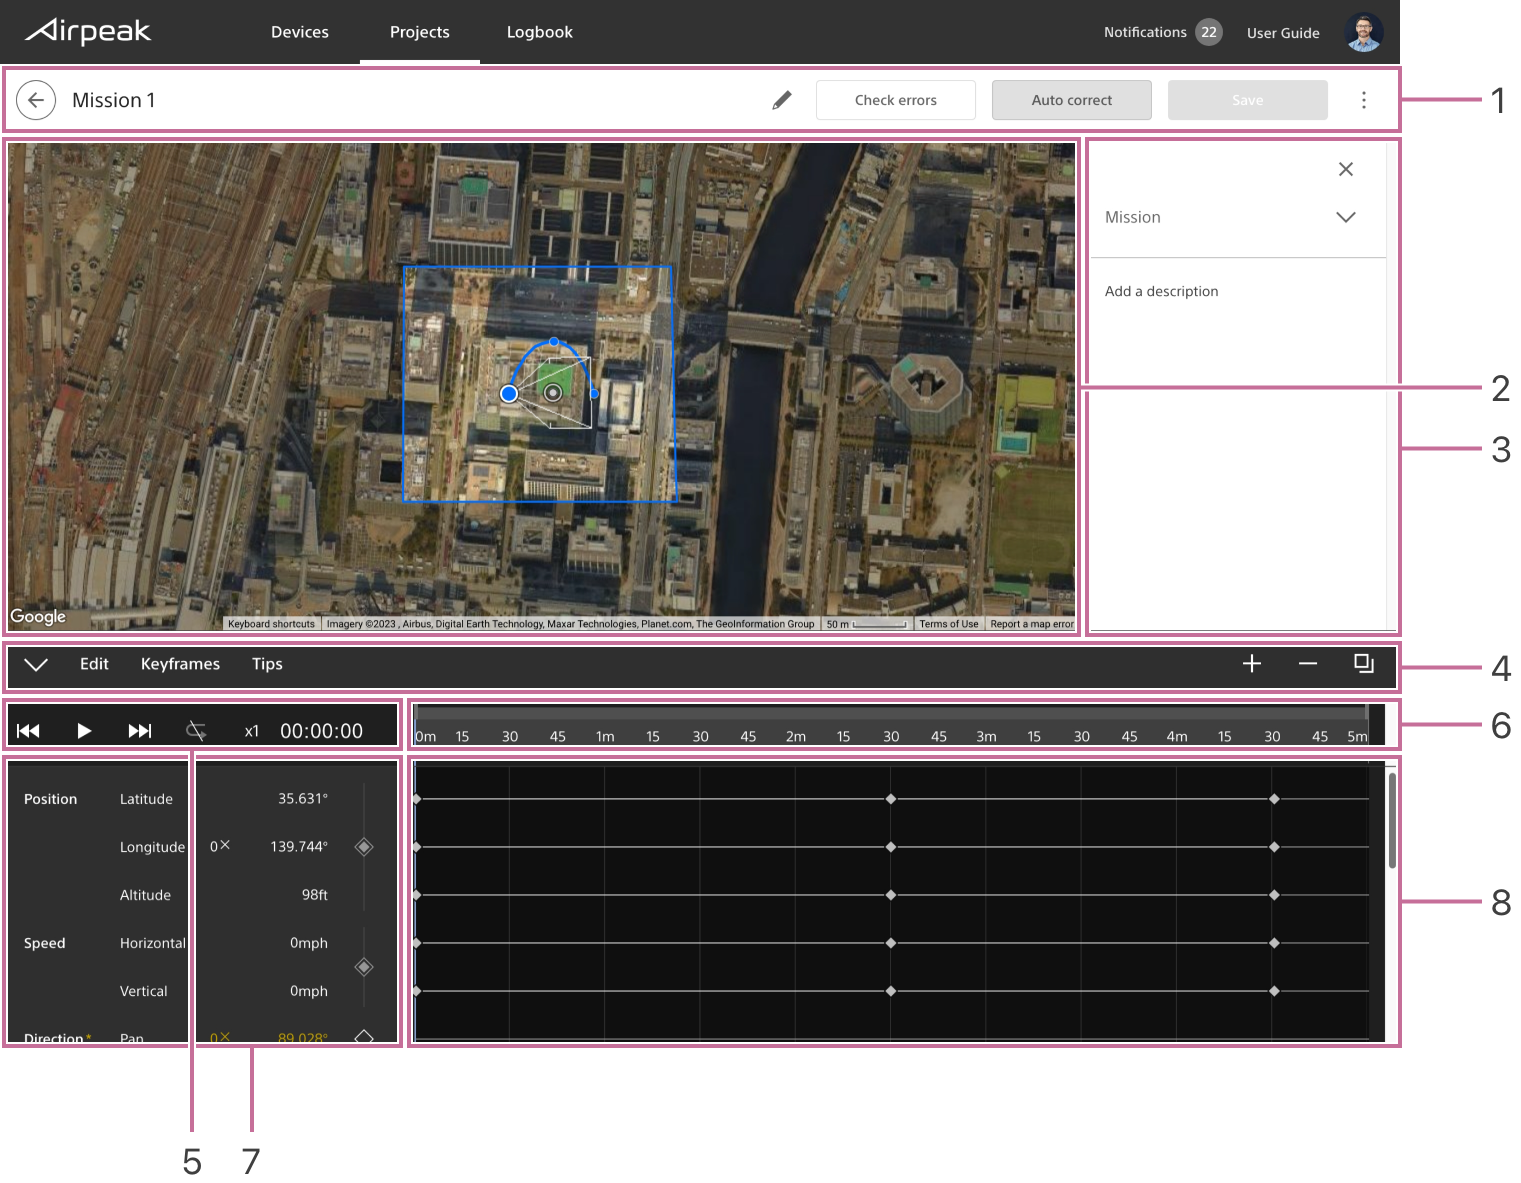1521x1183 pixels.
Task: Open the Keyframes menu
Action: (x=180, y=664)
